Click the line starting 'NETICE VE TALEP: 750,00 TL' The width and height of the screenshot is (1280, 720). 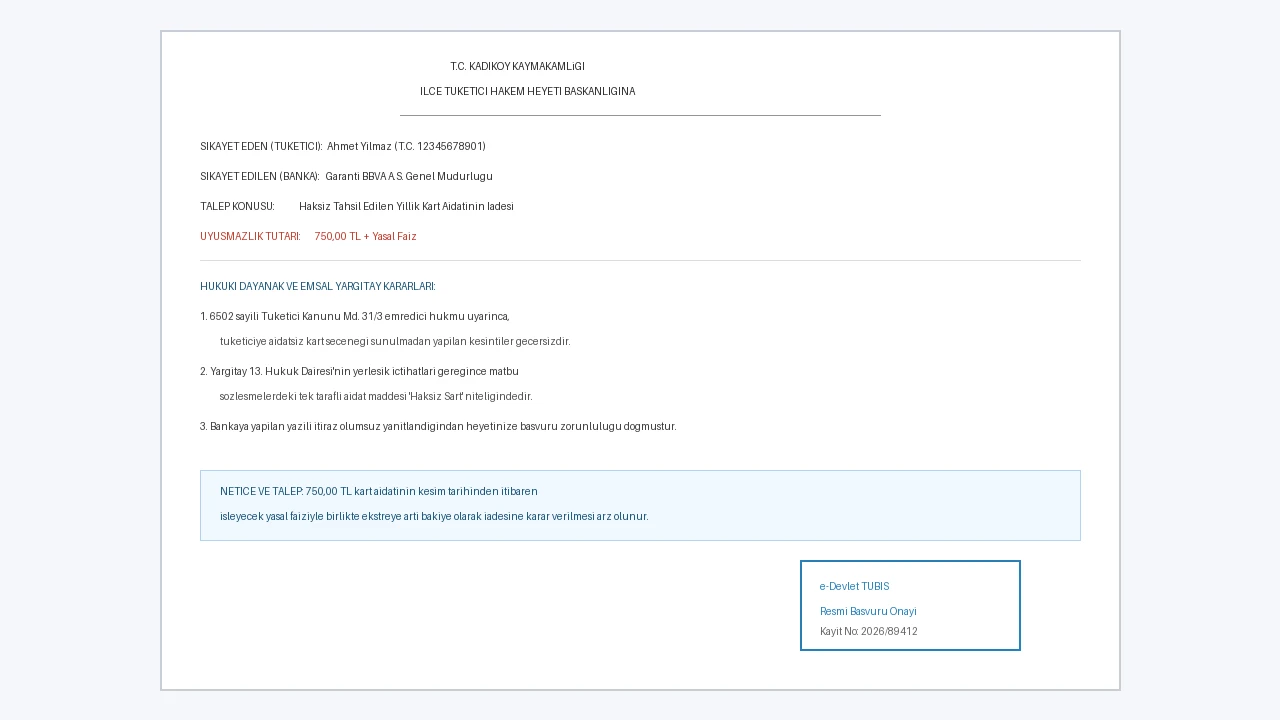pos(379,491)
